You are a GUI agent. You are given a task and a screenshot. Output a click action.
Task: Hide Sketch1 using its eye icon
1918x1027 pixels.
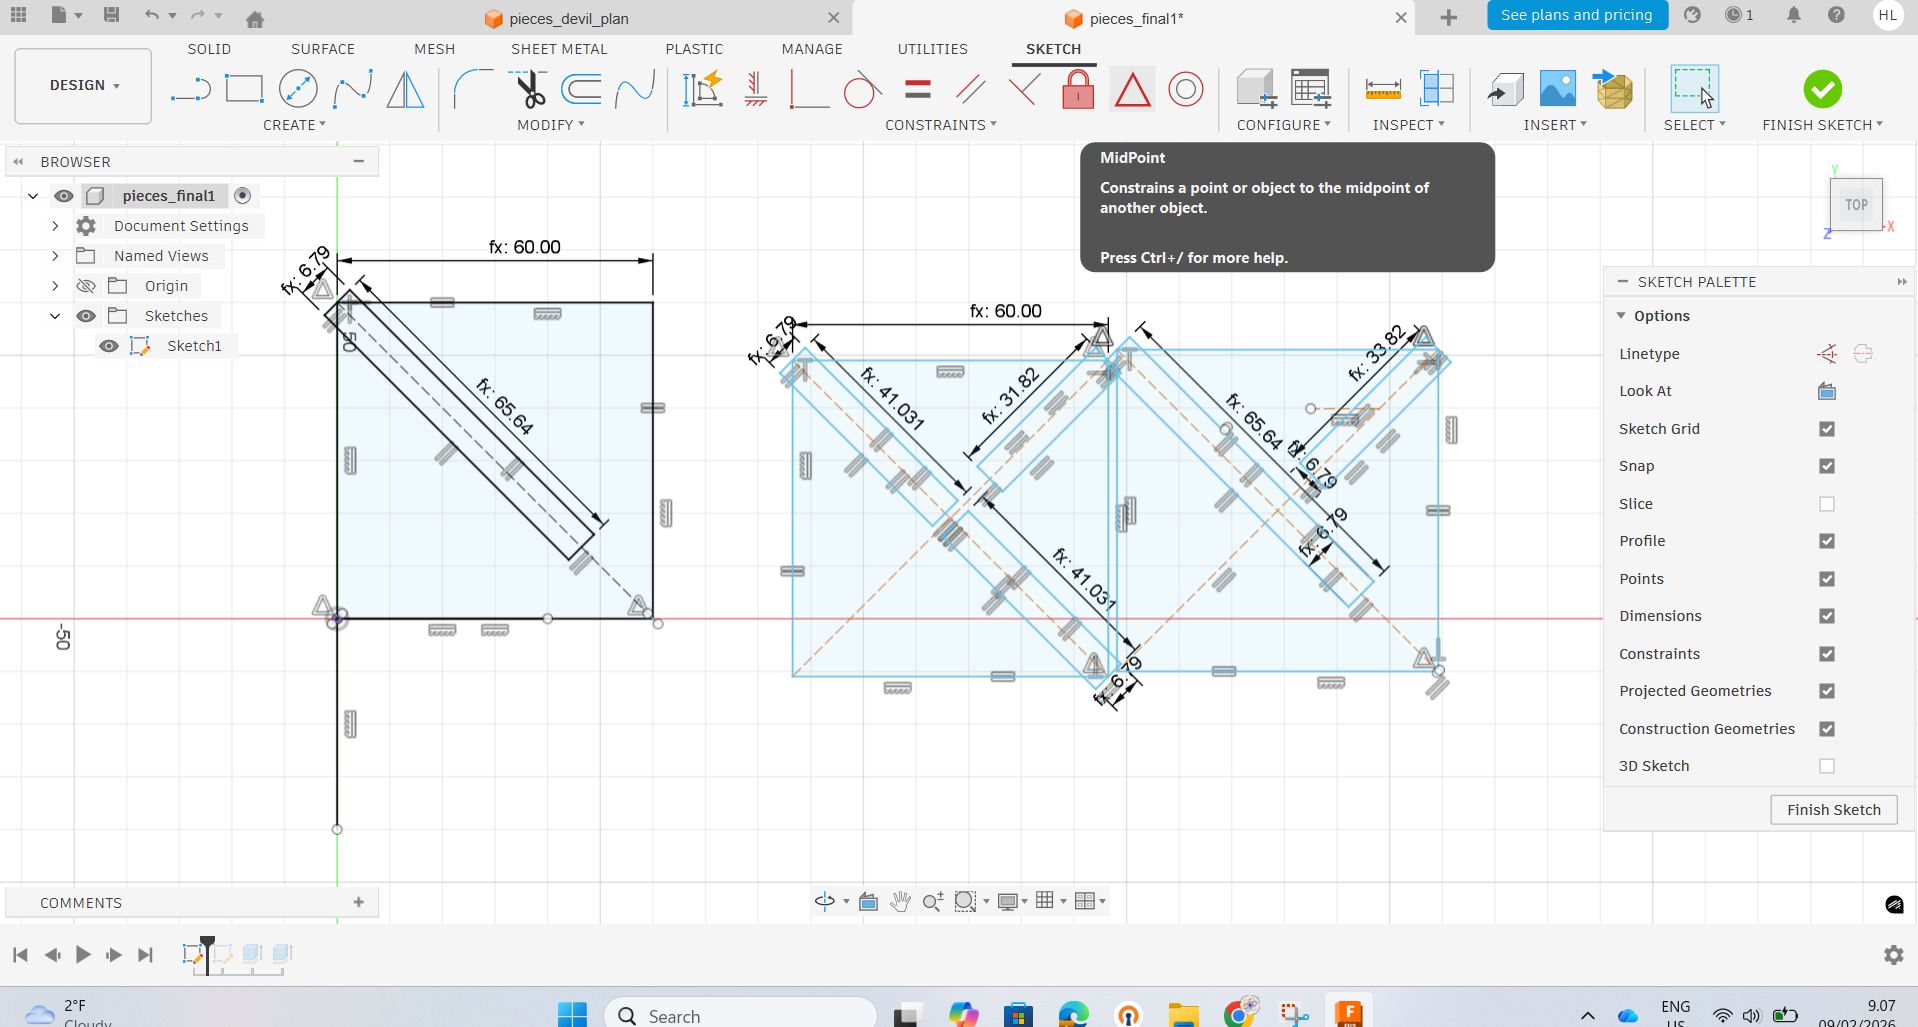click(109, 346)
